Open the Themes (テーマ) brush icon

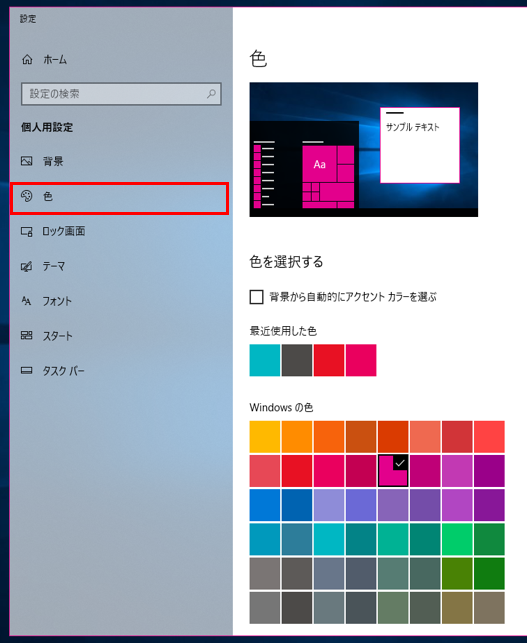(27, 267)
